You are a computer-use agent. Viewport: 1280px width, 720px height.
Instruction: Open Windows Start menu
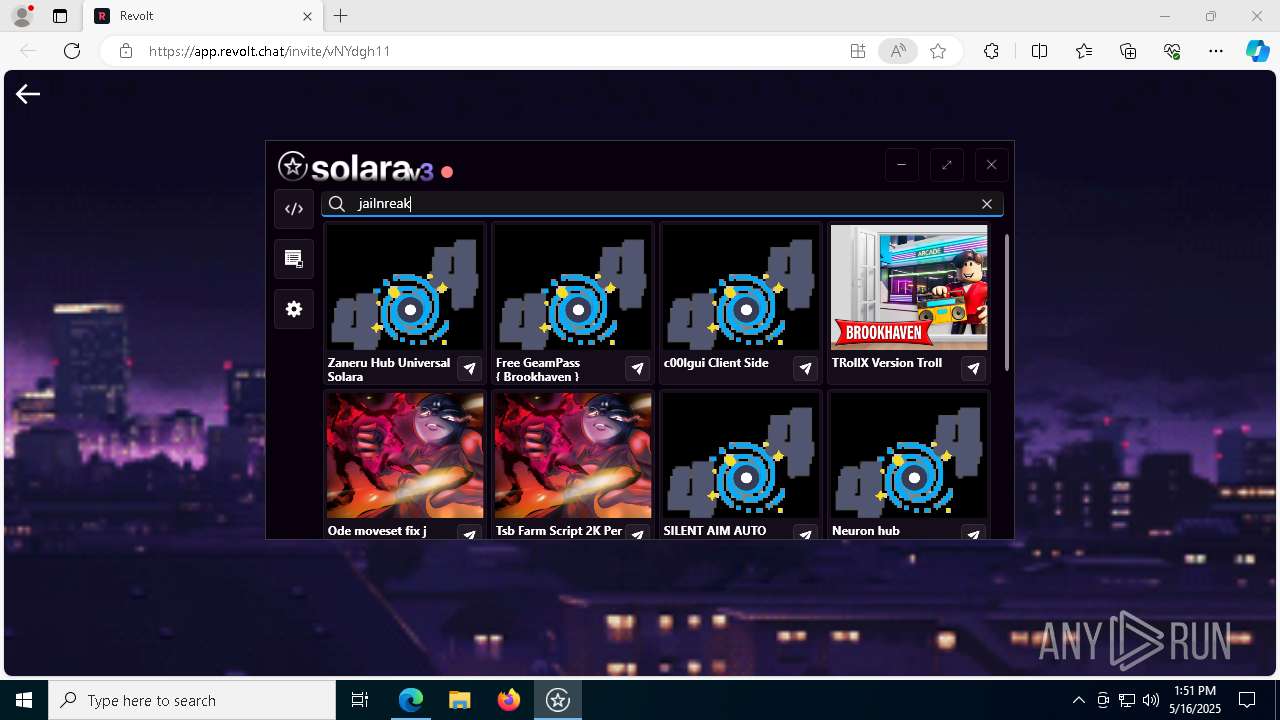point(24,700)
